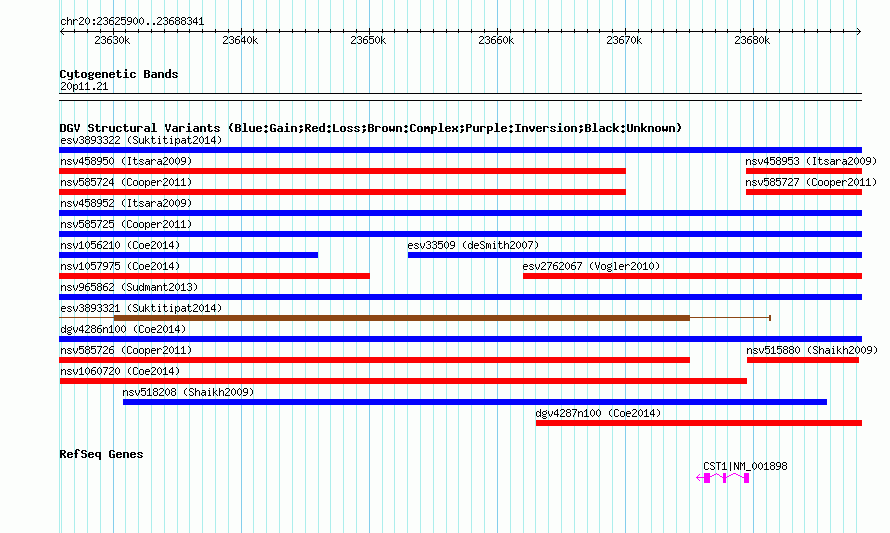Click the blue nsv1056210 gain bar
This screenshot has width=890, height=533.
pyautogui.click(x=188, y=255)
